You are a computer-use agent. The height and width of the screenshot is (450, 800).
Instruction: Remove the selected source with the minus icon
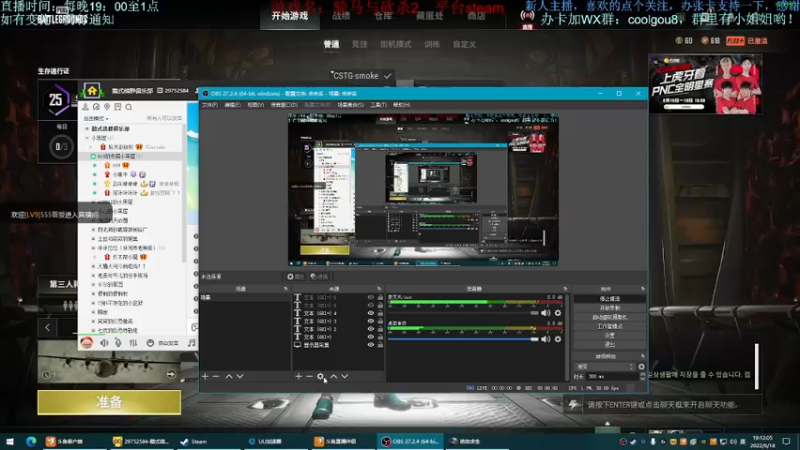309,376
